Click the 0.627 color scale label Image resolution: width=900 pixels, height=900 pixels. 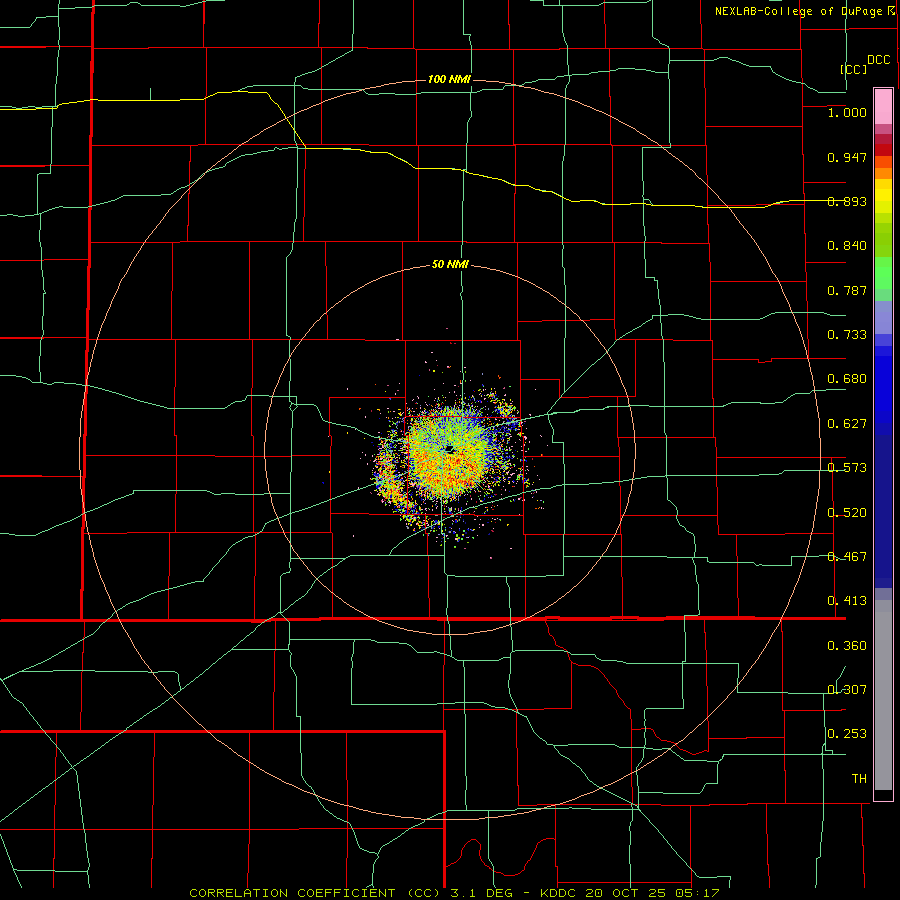[847, 424]
